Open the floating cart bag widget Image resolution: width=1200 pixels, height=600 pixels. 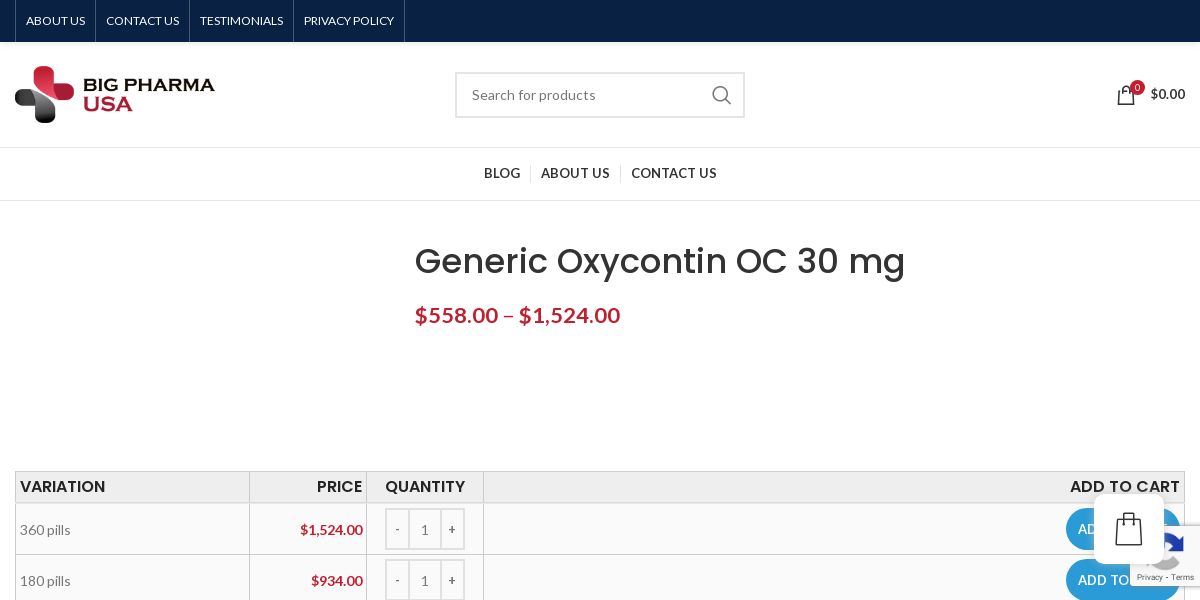pos(1128,529)
